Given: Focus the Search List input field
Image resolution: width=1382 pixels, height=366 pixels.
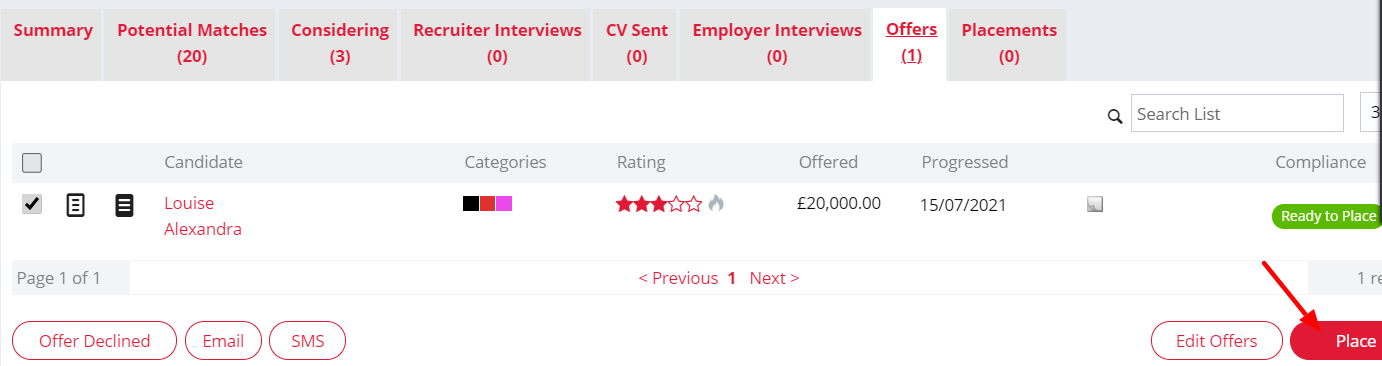Looking at the screenshot, I should tap(1237, 113).
